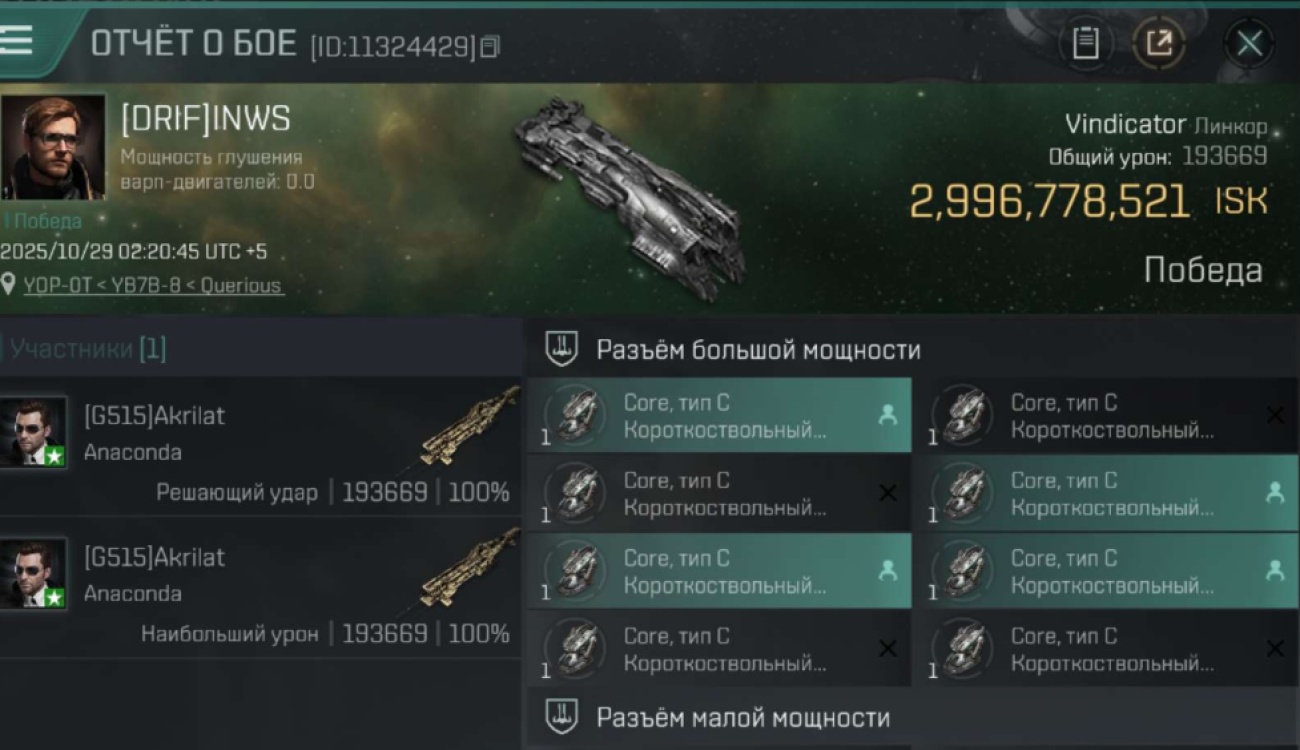Open the hamburger menu icon
This screenshot has width=1300, height=750.
17,41
